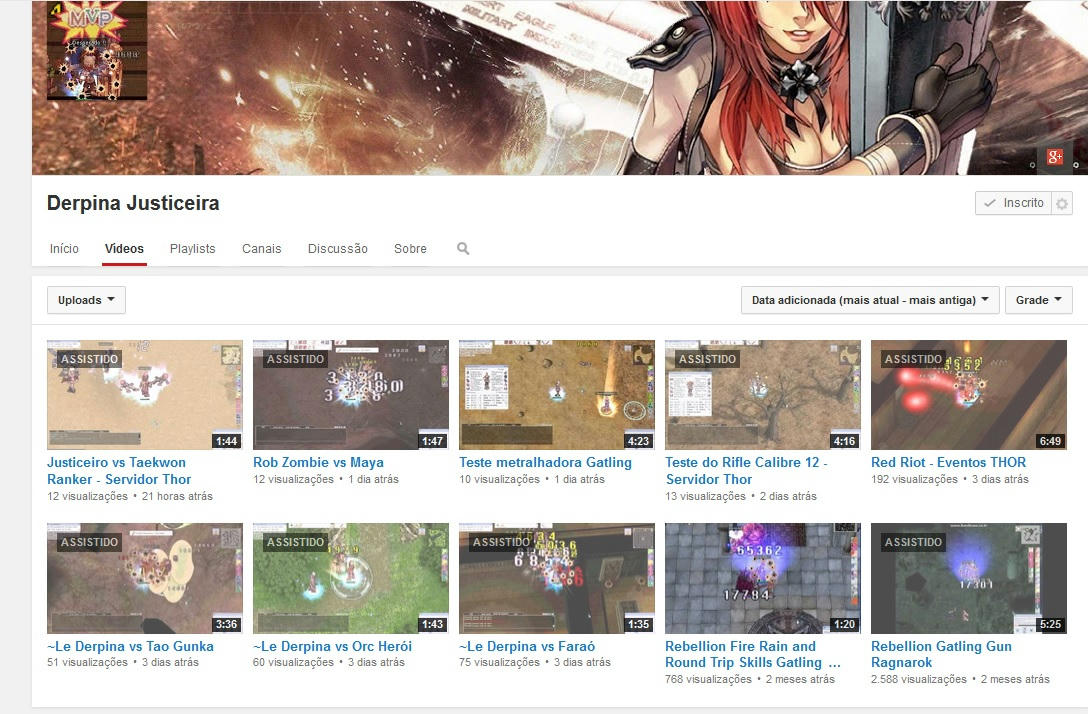Viewport: 1088px width, 714px height.
Task: Open the Grade view dropdown
Action: pyautogui.click(x=1039, y=300)
